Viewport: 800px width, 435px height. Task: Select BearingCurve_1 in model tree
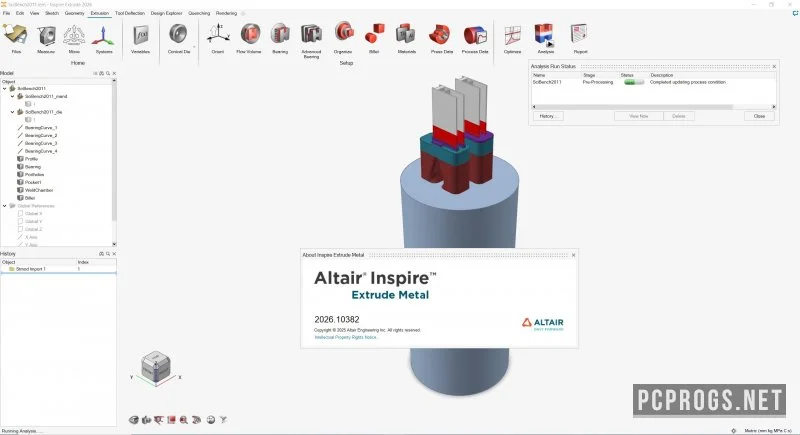[x=41, y=127]
